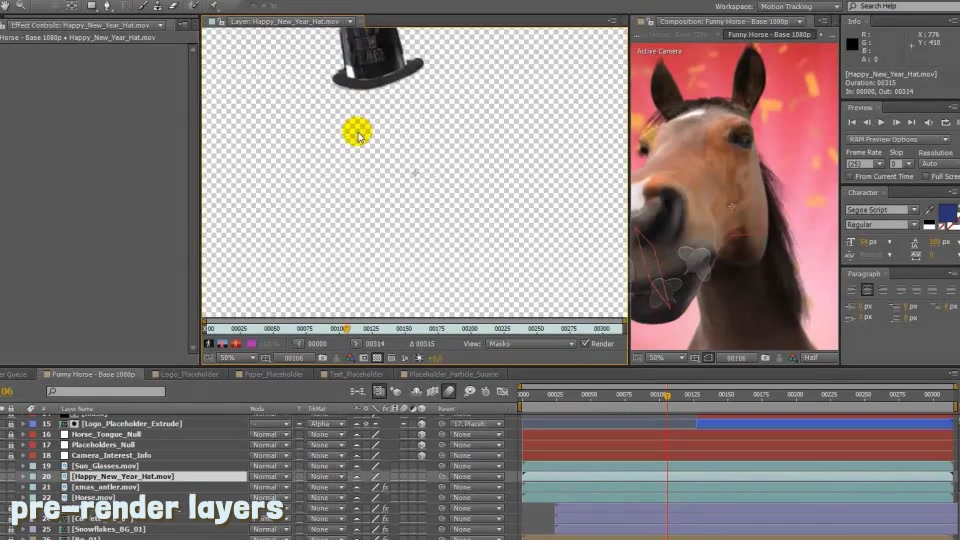Open composition mini-flowchart in timeline
This screenshot has height=540, width=960.
(357, 391)
